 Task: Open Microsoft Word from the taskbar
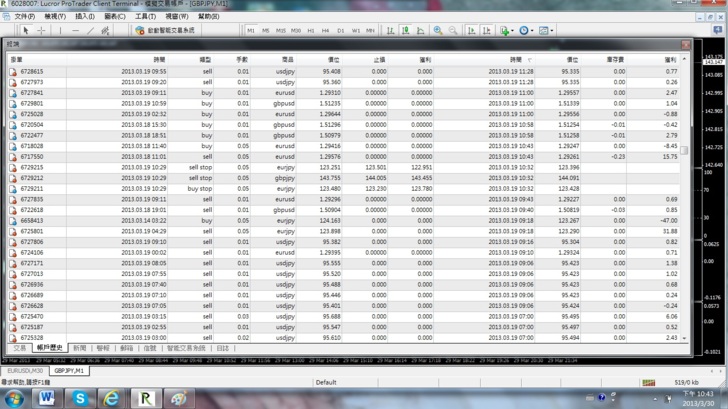click(47, 398)
